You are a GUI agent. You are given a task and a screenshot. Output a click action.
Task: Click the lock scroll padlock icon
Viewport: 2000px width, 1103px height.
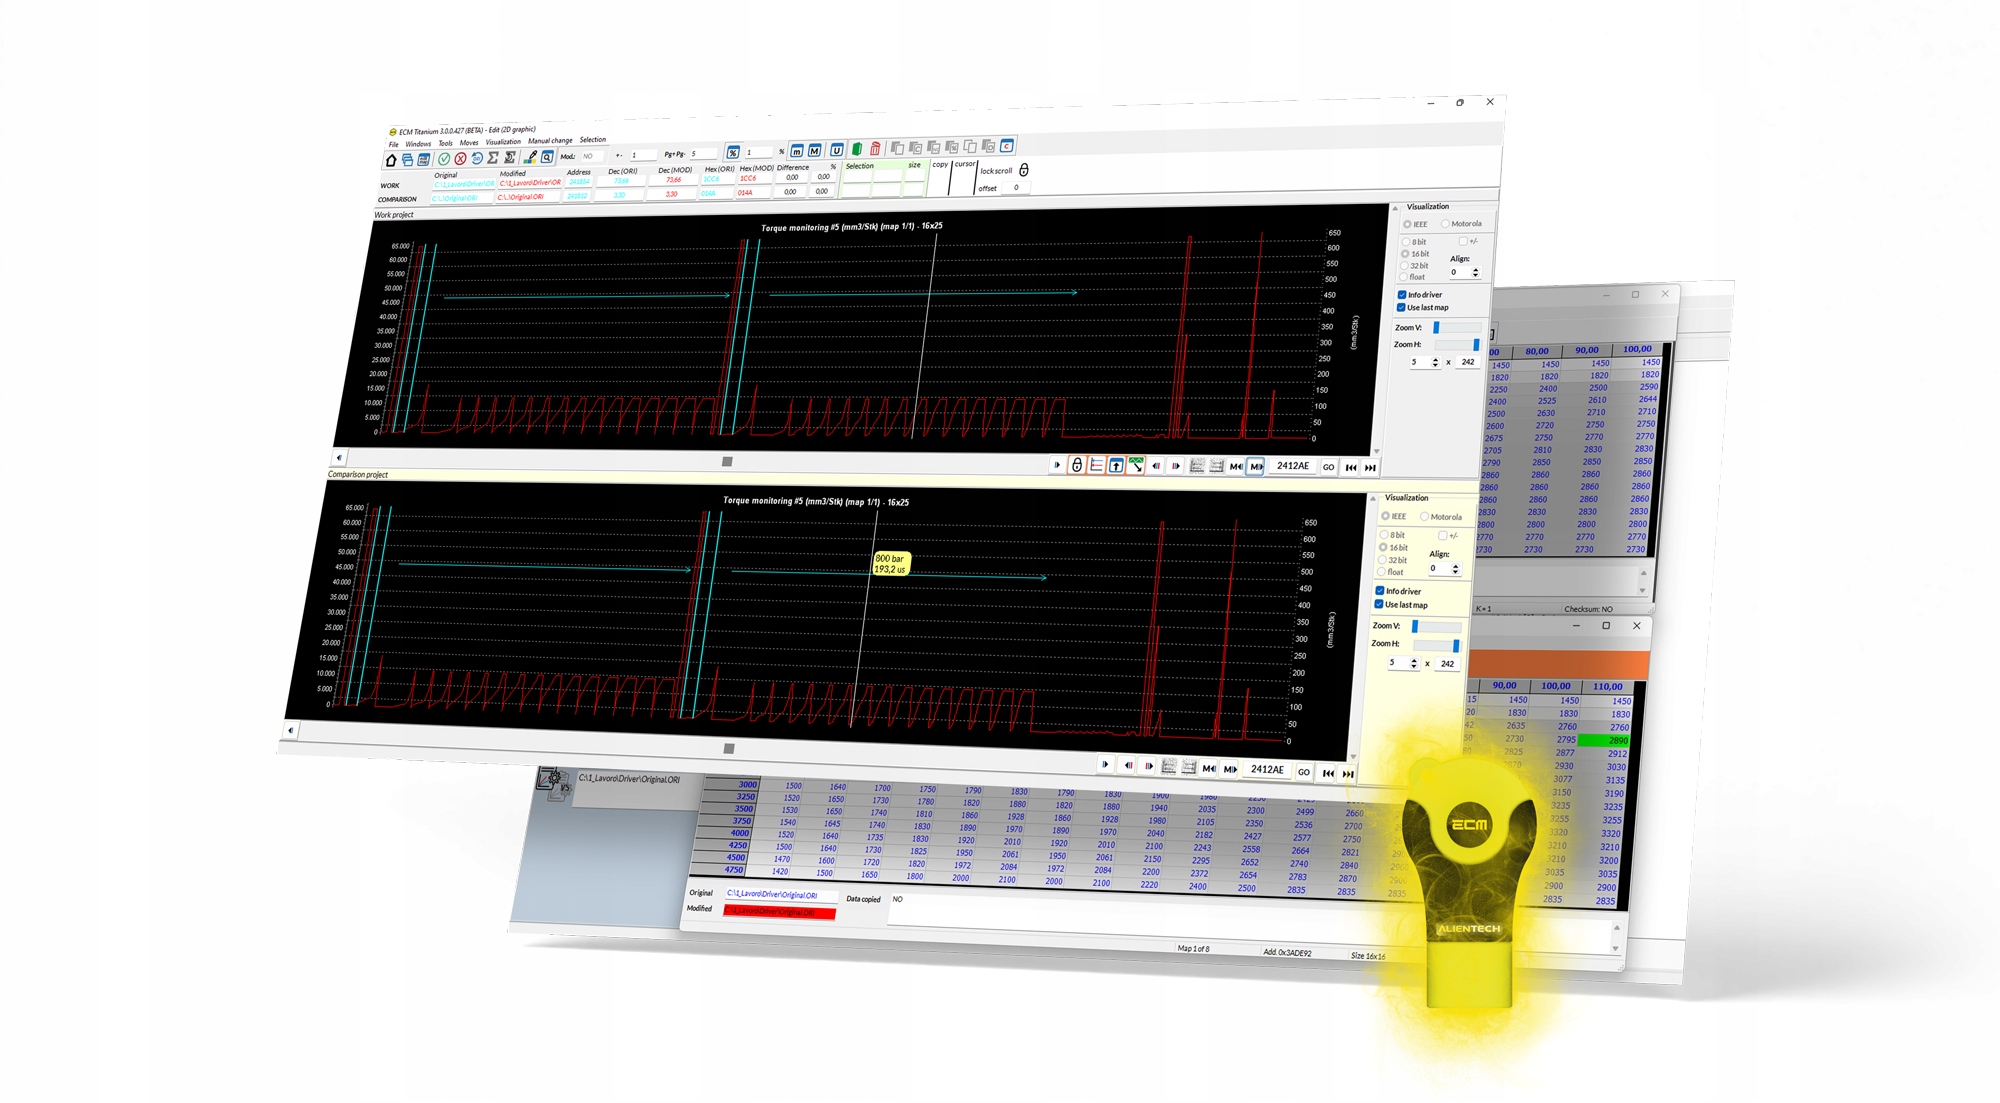click(1023, 170)
